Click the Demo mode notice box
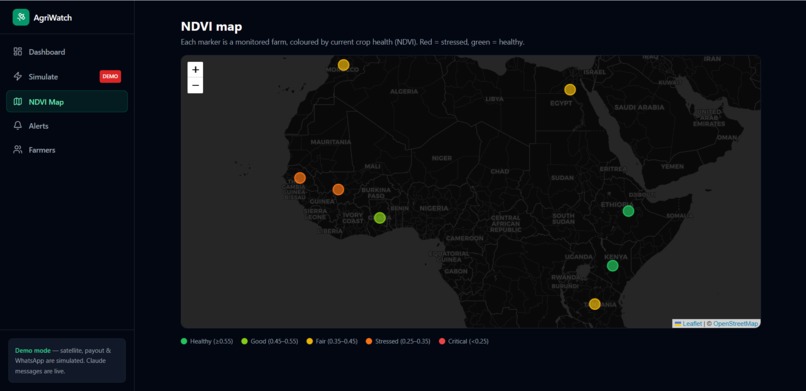The image size is (806, 391). pyautogui.click(x=67, y=361)
